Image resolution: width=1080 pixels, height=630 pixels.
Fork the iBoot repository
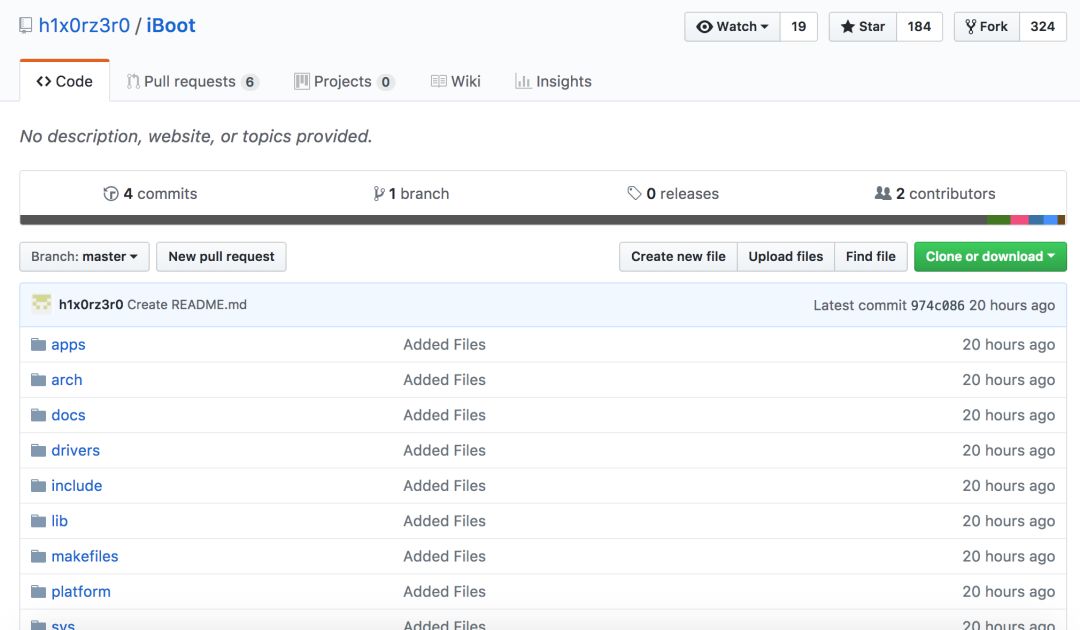[986, 27]
